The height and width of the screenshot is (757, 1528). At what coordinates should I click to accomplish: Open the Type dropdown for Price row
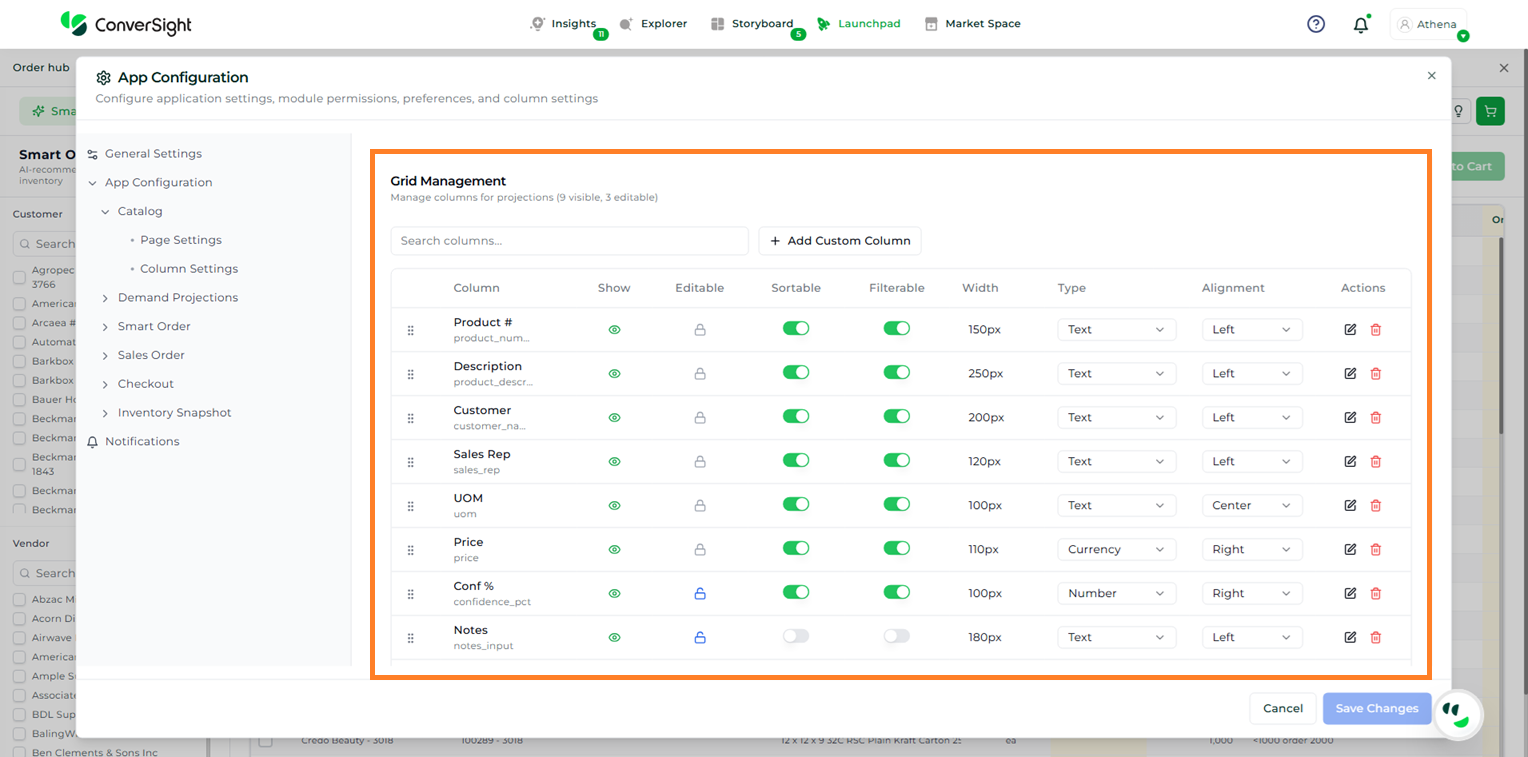pos(1116,550)
